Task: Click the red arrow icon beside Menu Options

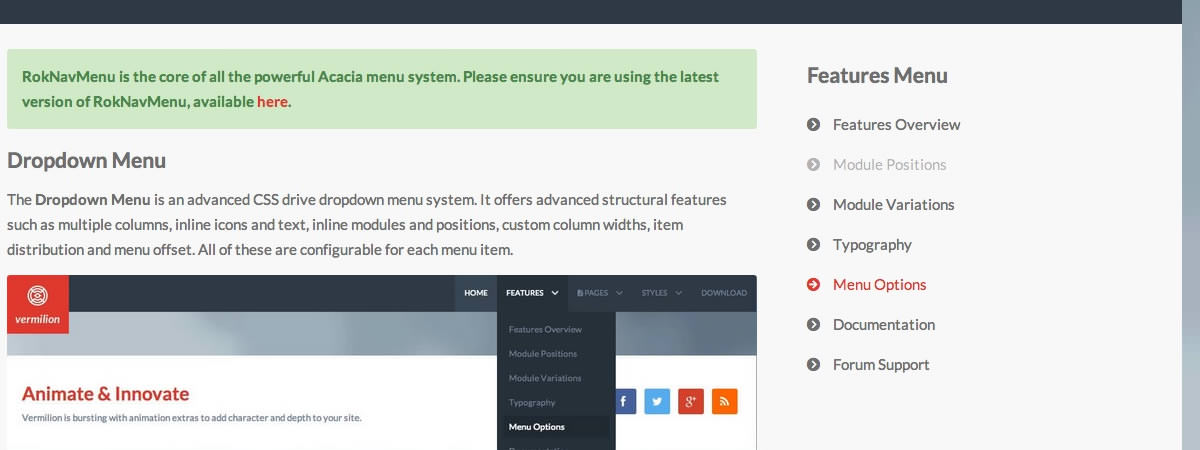Action: click(813, 285)
